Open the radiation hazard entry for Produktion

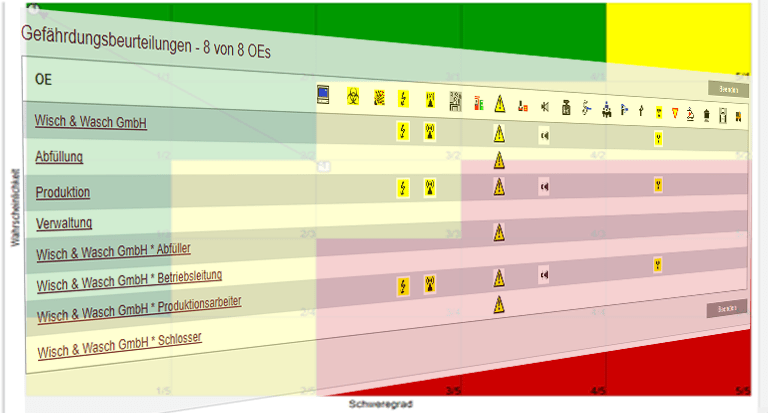pyautogui.click(x=430, y=186)
